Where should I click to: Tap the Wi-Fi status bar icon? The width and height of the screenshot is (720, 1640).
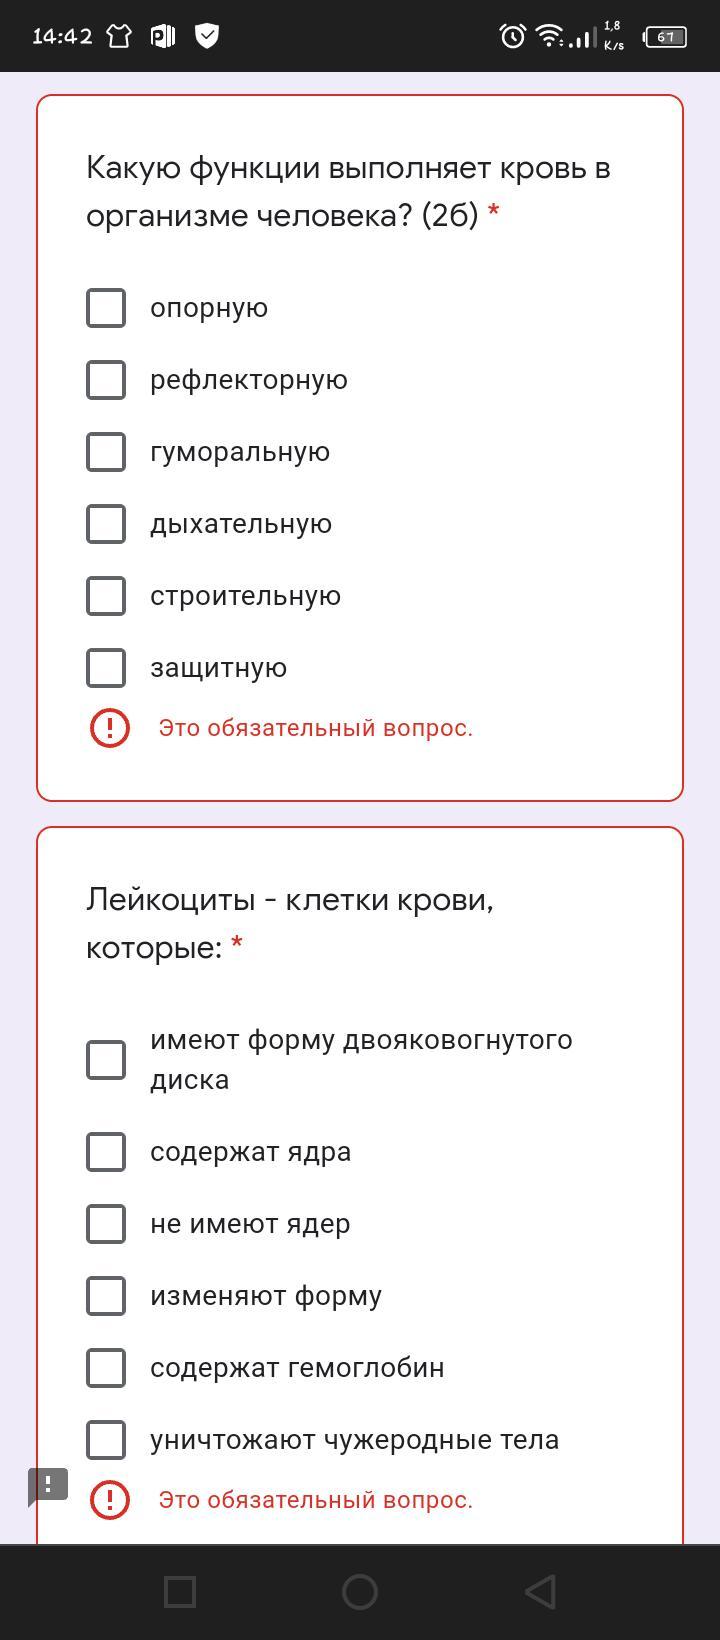(x=549, y=37)
